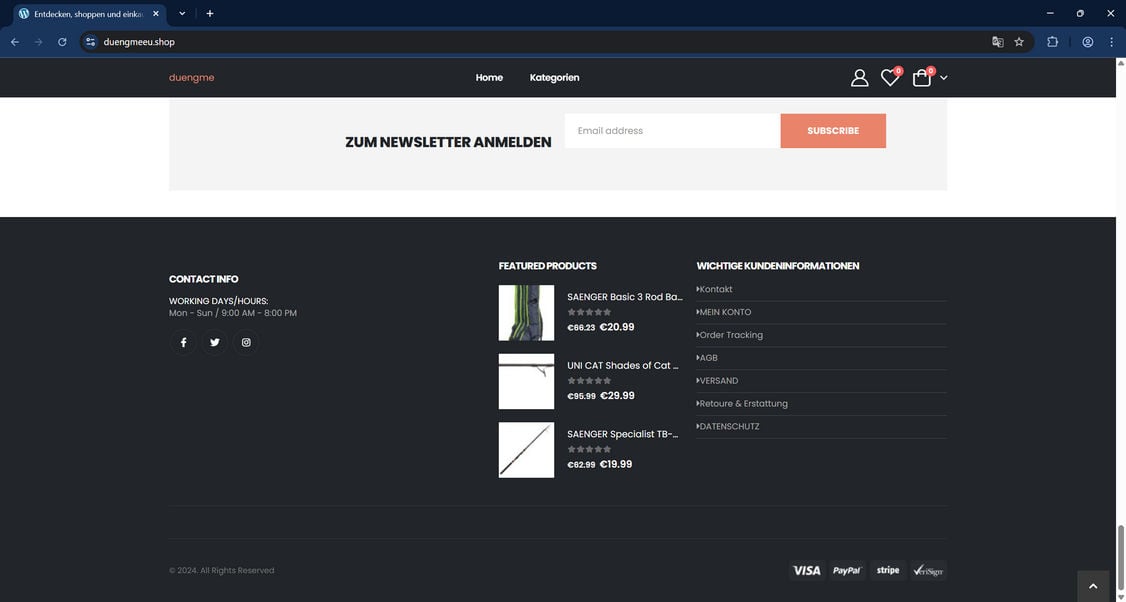The width and height of the screenshot is (1126, 602).
Task: Click the Visa payment icon
Action: tap(806, 570)
